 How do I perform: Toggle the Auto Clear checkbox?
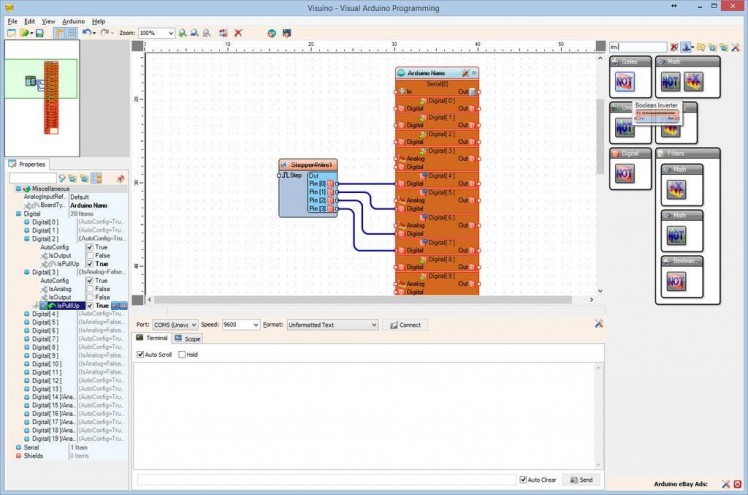523,480
